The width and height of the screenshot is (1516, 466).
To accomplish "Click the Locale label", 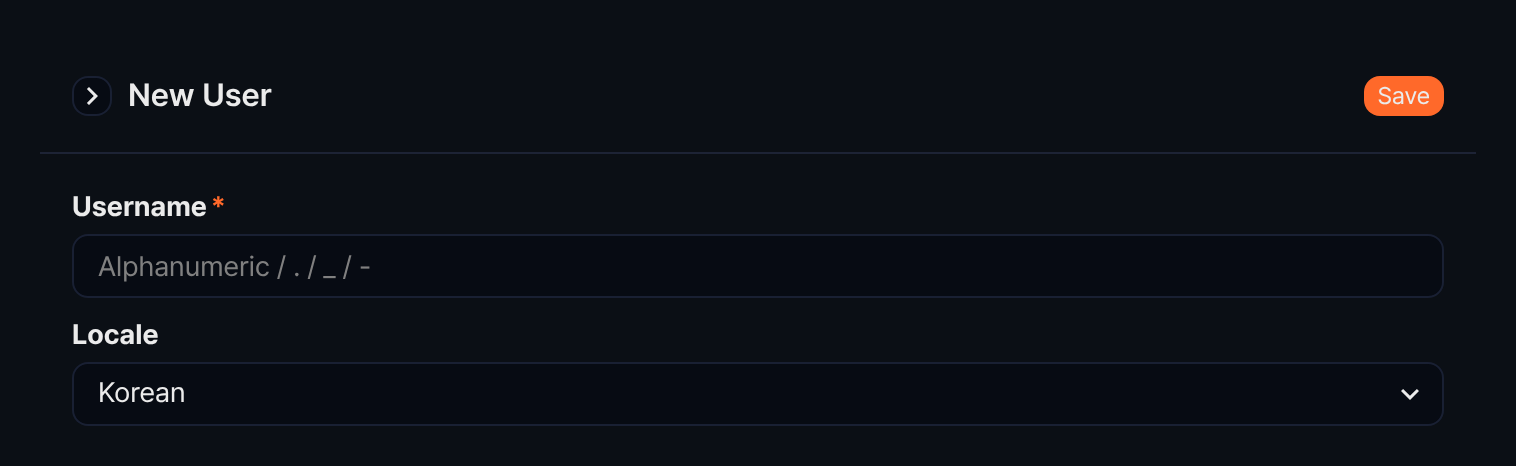I will click(x=115, y=334).
